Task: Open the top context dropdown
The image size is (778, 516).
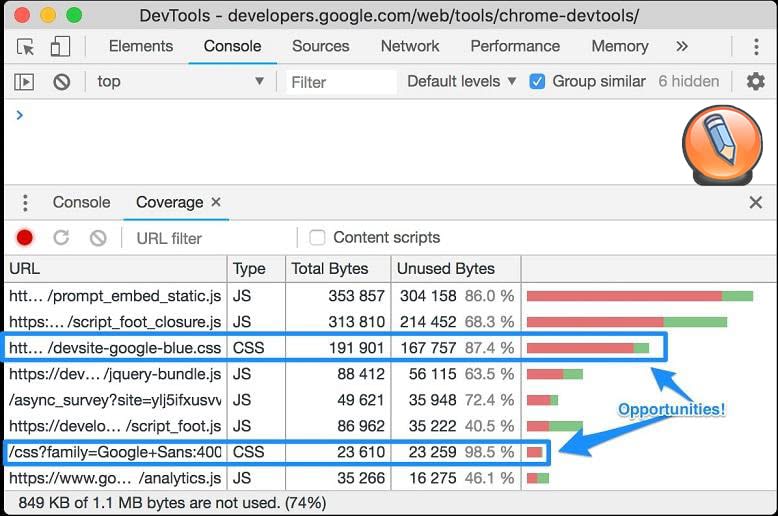Action: click(x=180, y=82)
